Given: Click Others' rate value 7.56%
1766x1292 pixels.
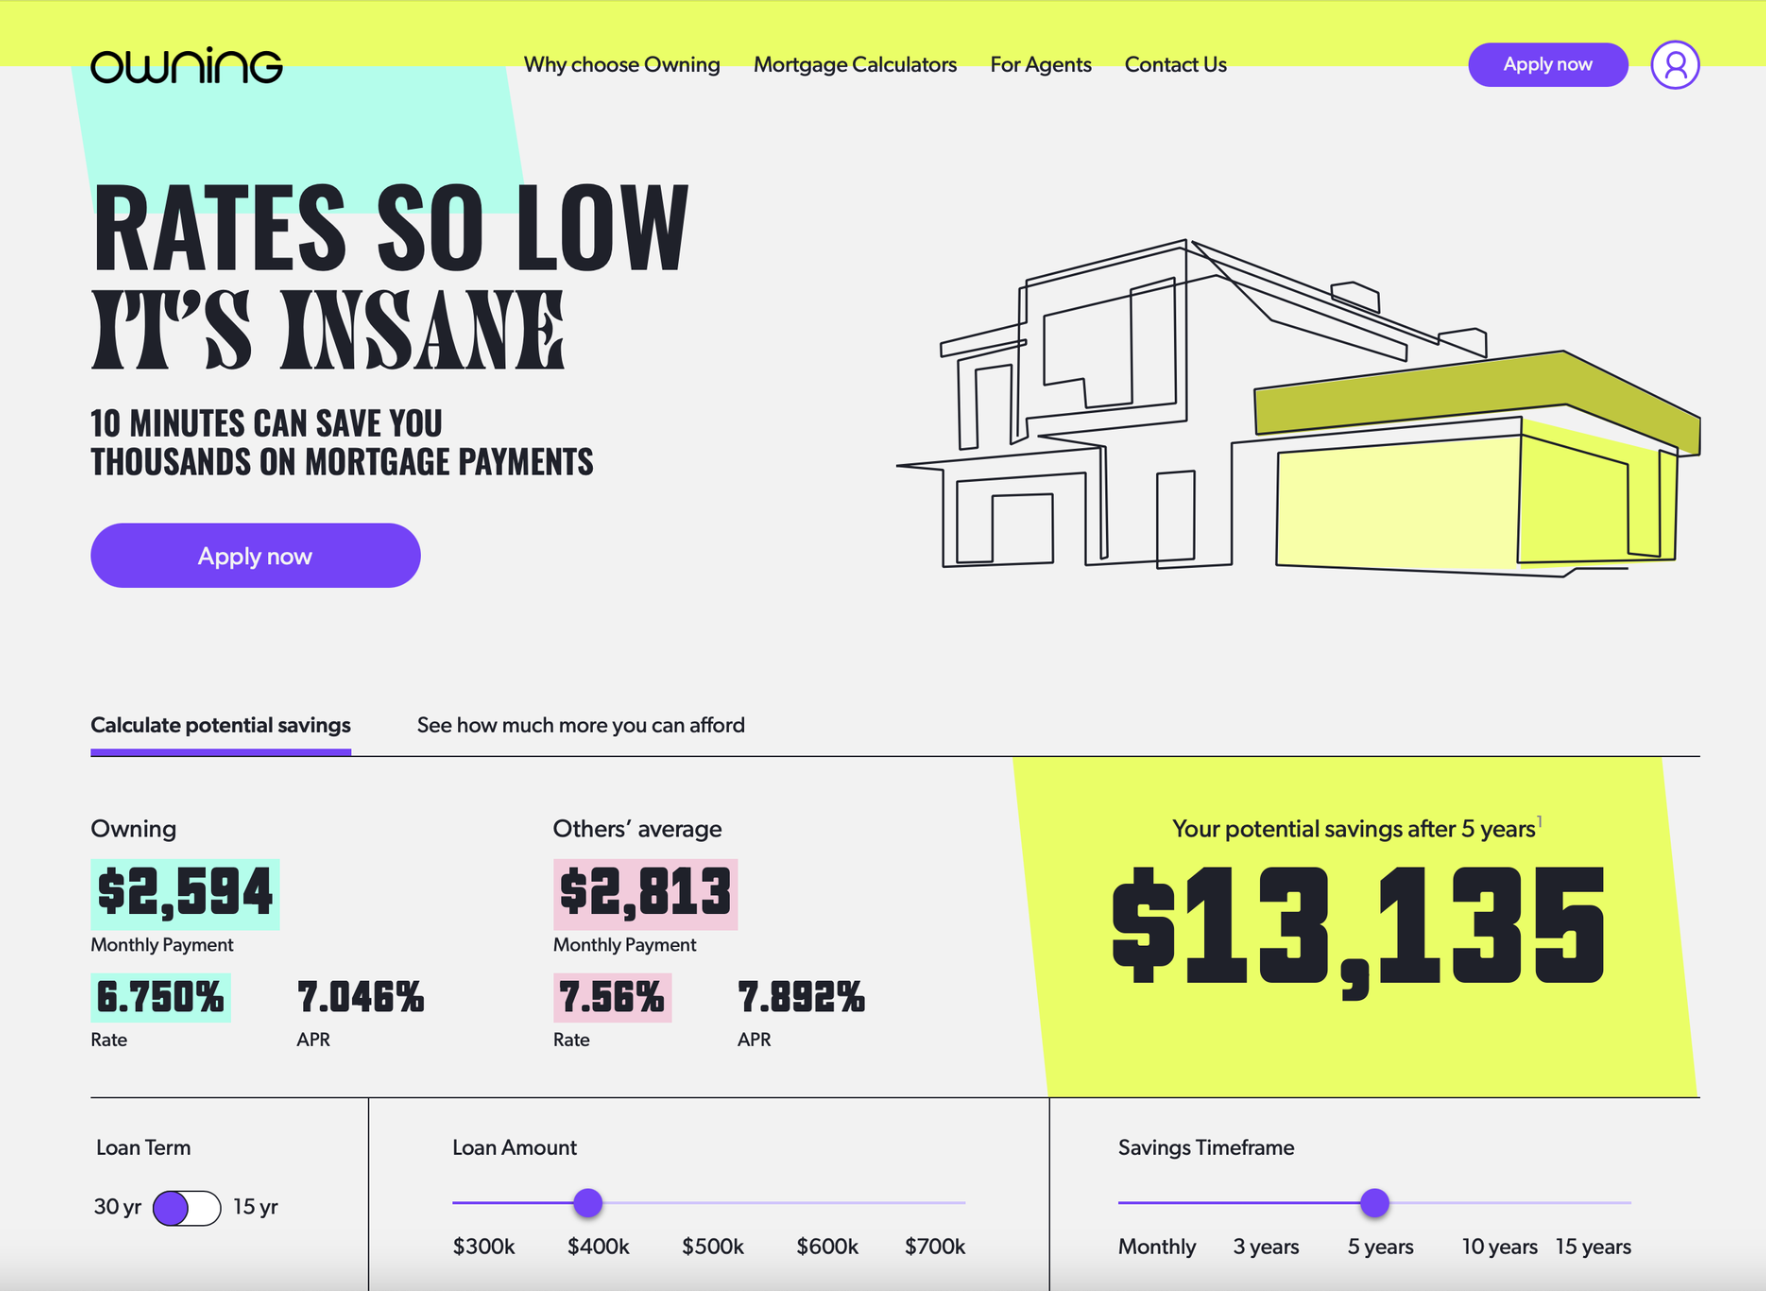Looking at the screenshot, I should click(612, 997).
